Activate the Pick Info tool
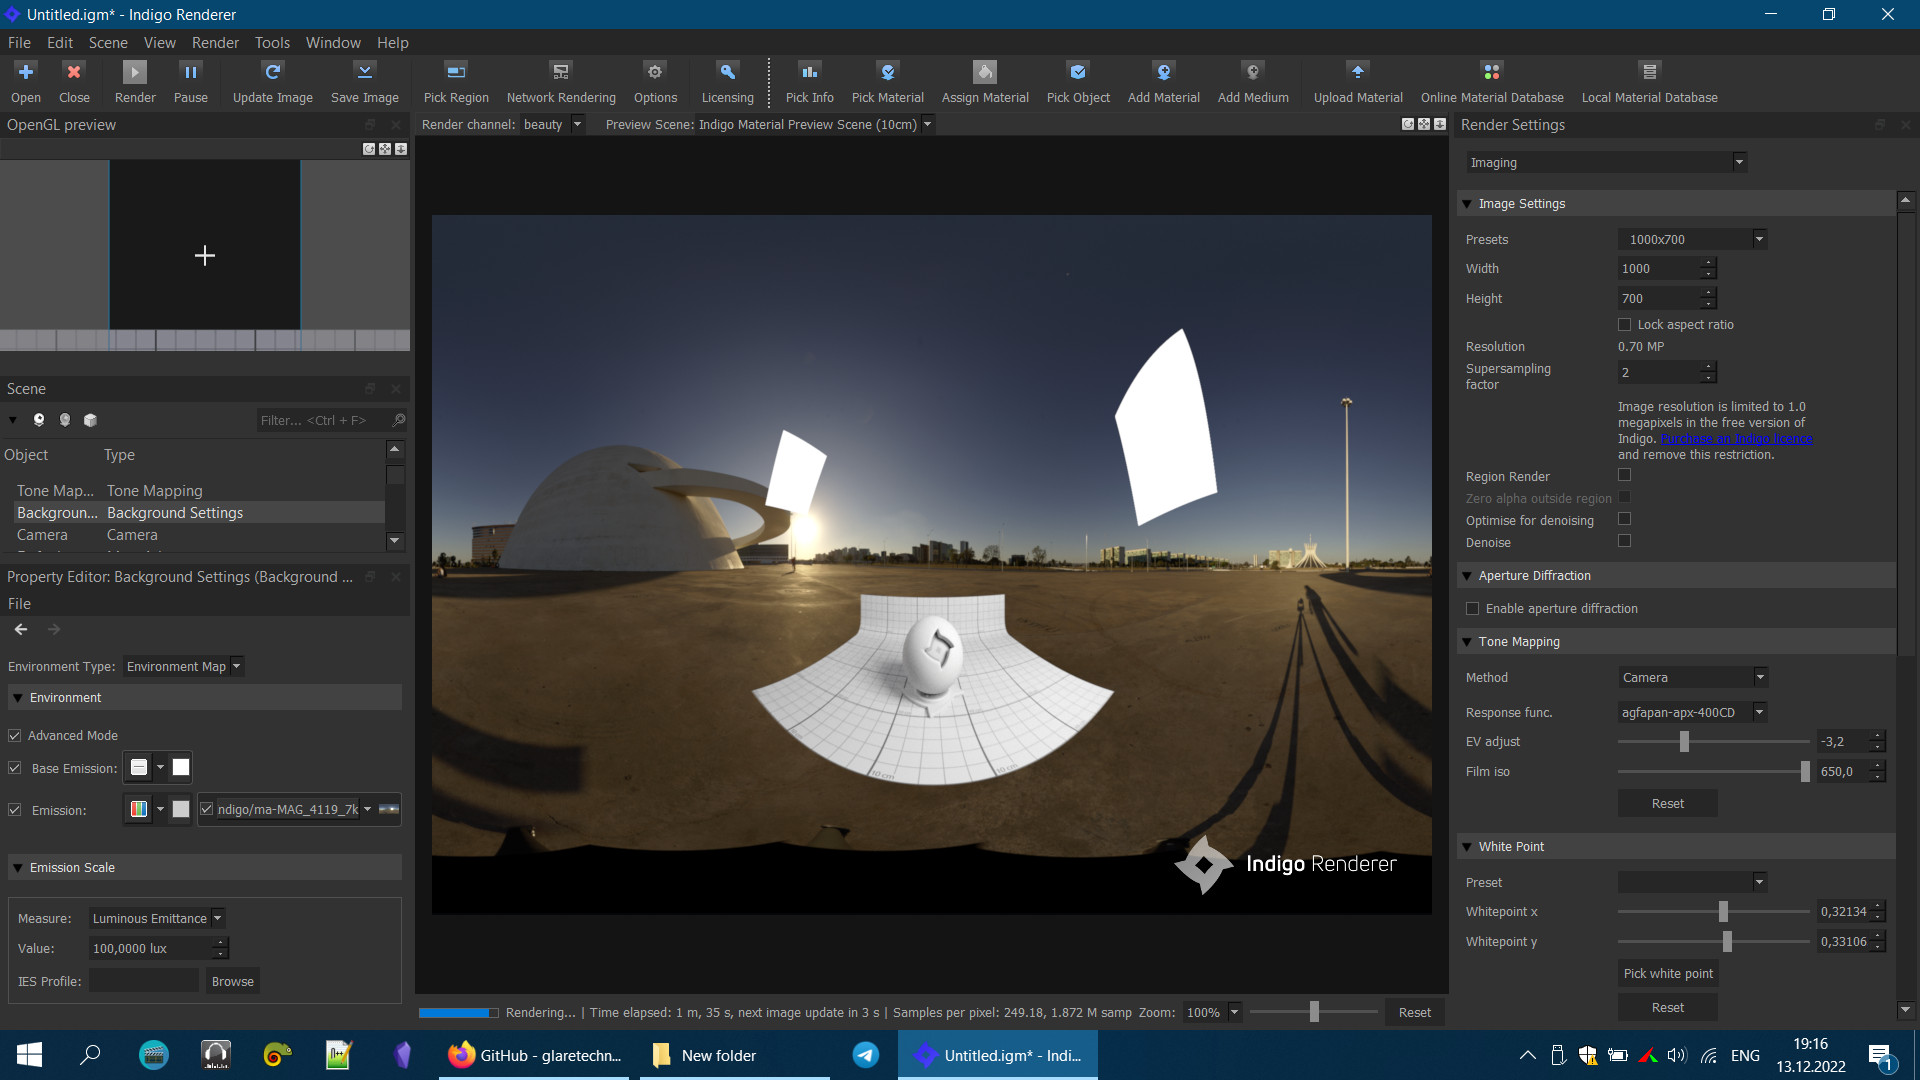 [810, 72]
